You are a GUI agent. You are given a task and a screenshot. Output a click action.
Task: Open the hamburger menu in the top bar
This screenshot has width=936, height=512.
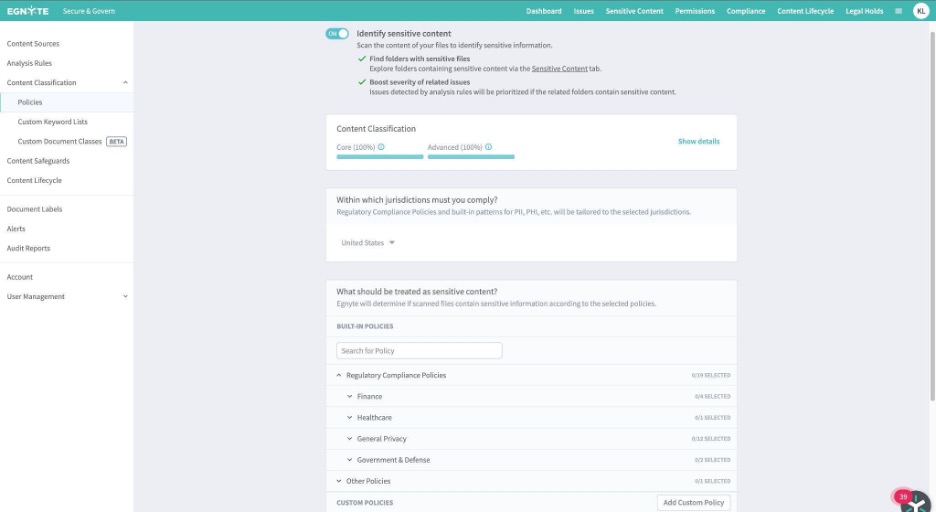(898, 11)
